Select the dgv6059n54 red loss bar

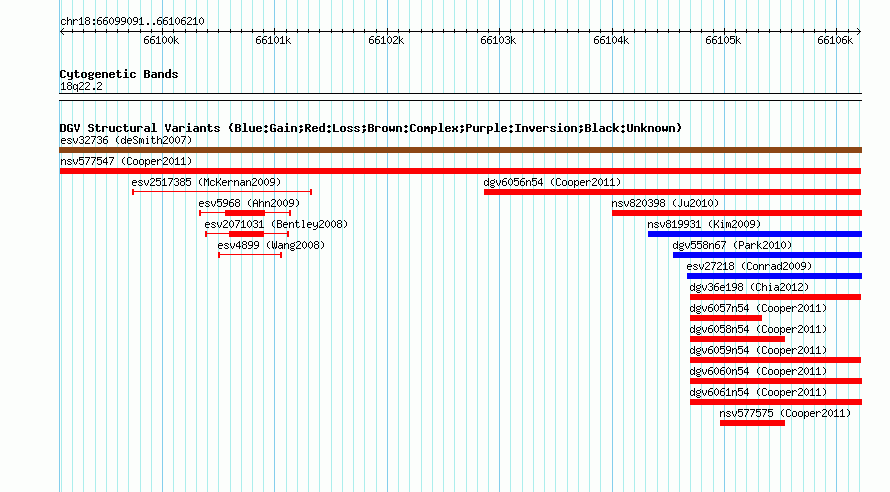775,360
